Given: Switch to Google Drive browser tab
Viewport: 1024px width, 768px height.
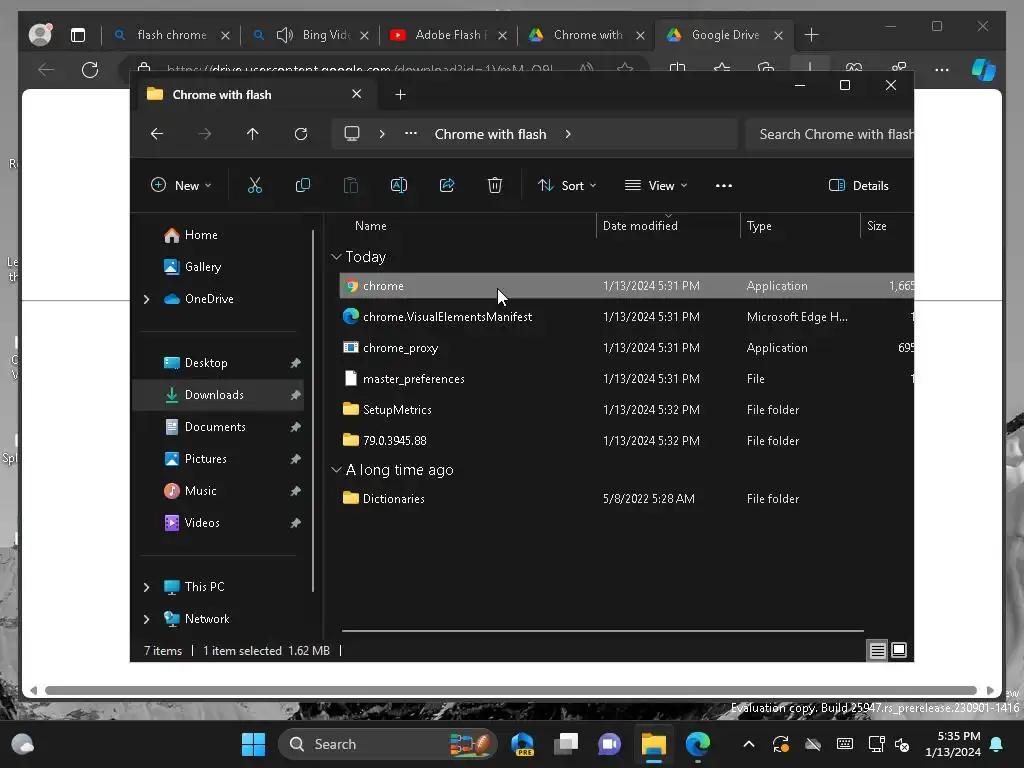Looking at the screenshot, I should [x=725, y=35].
